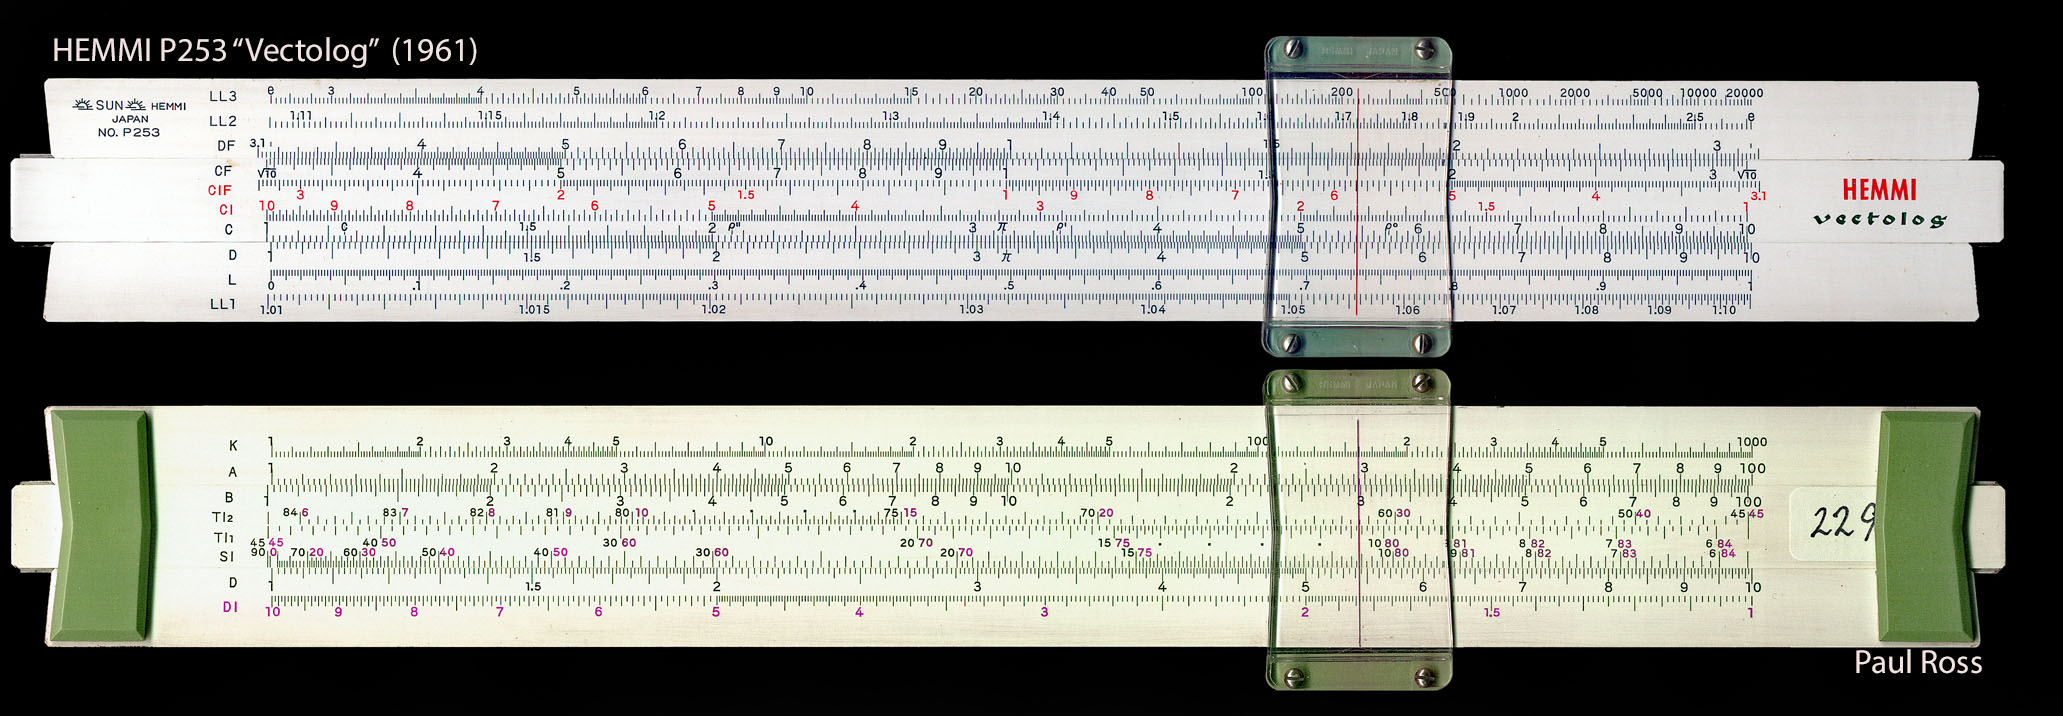This screenshot has height=716, width=2063.
Task: Select the red CI scale label
Action: pyautogui.click(x=226, y=210)
